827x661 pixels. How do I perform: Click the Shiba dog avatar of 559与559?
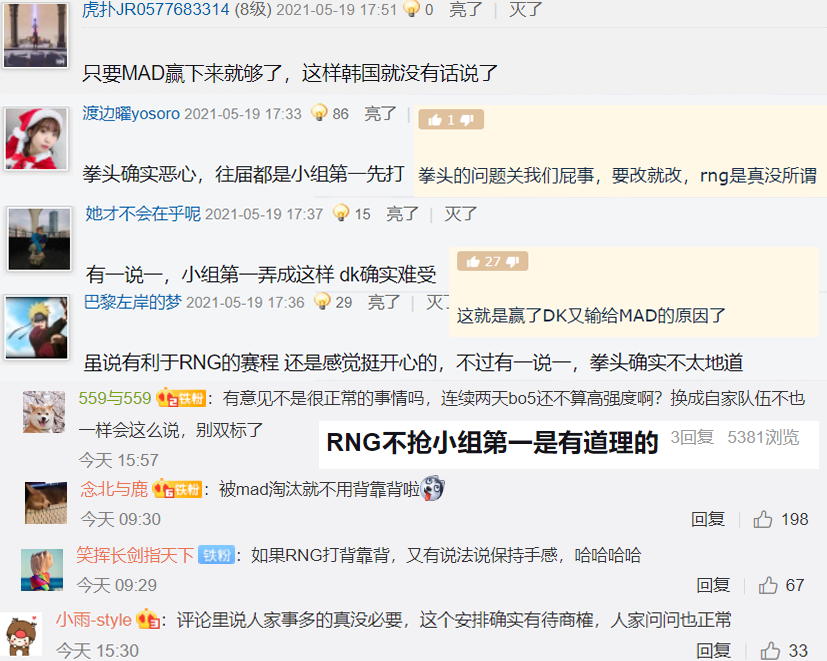pos(44,412)
